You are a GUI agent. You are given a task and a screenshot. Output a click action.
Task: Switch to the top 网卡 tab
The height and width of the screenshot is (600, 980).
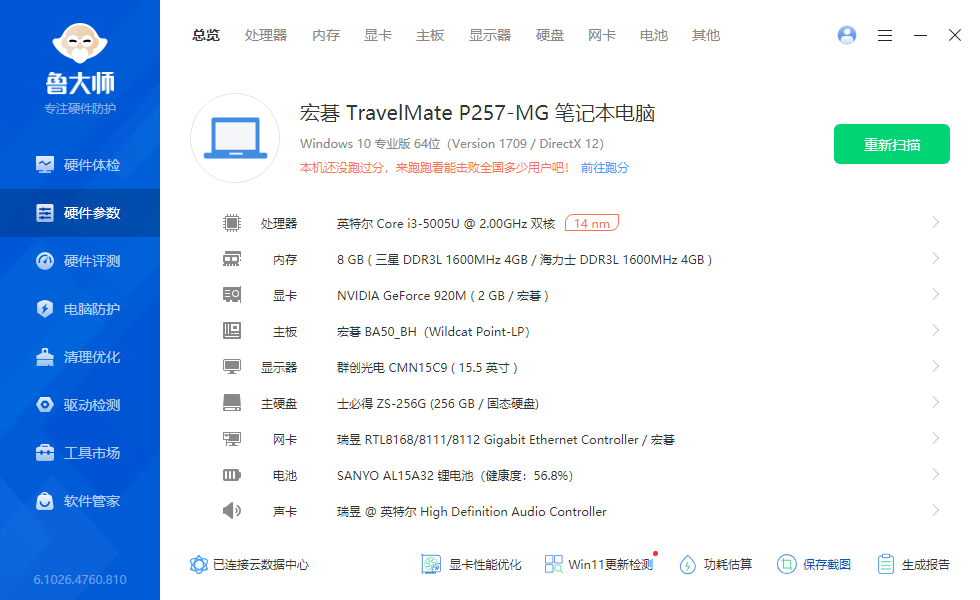602,36
